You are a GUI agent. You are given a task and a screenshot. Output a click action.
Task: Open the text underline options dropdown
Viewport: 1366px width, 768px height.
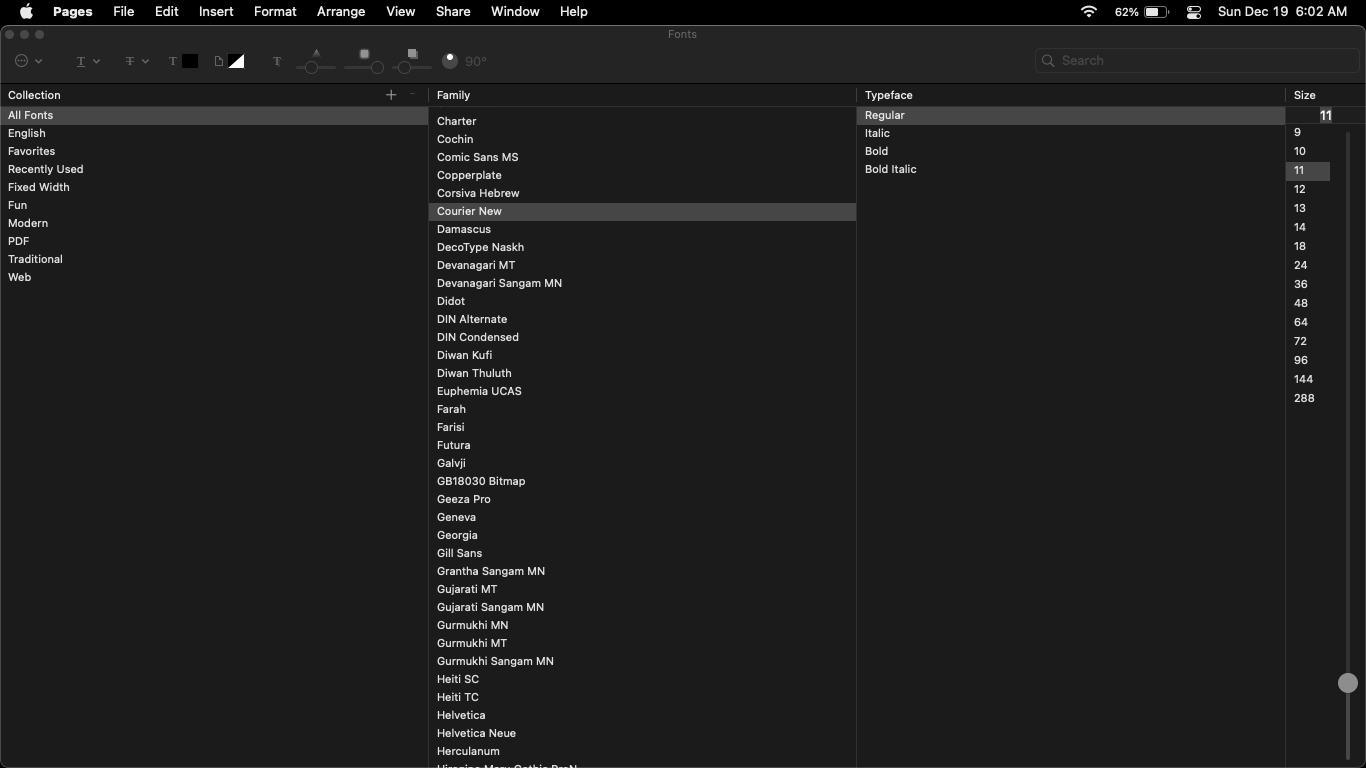pos(88,61)
